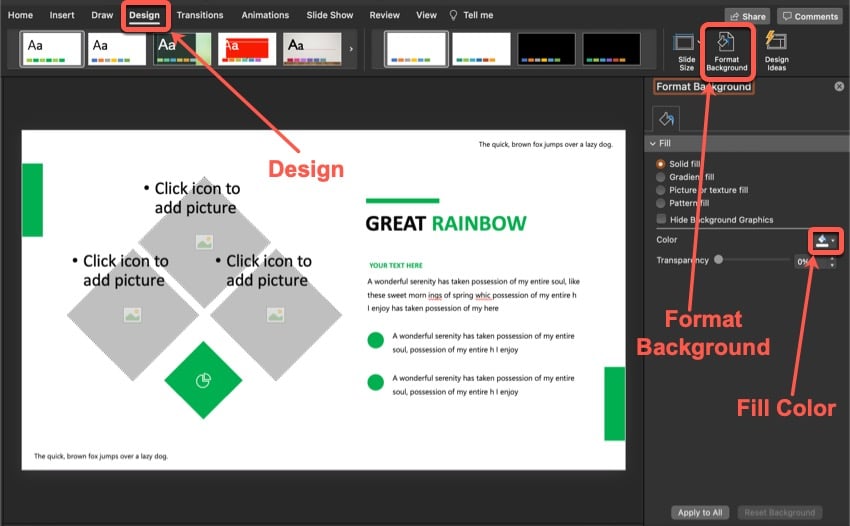850x526 pixels.
Task: Expand the themes gallery arrow
Action: (350, 49)
